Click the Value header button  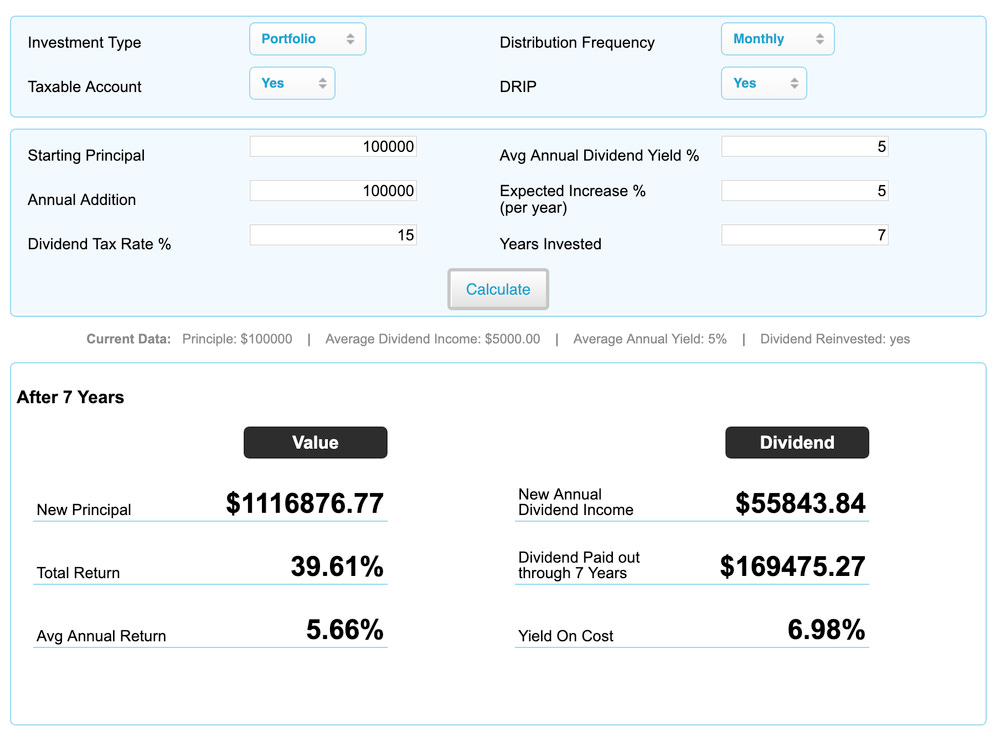[315, 443]
